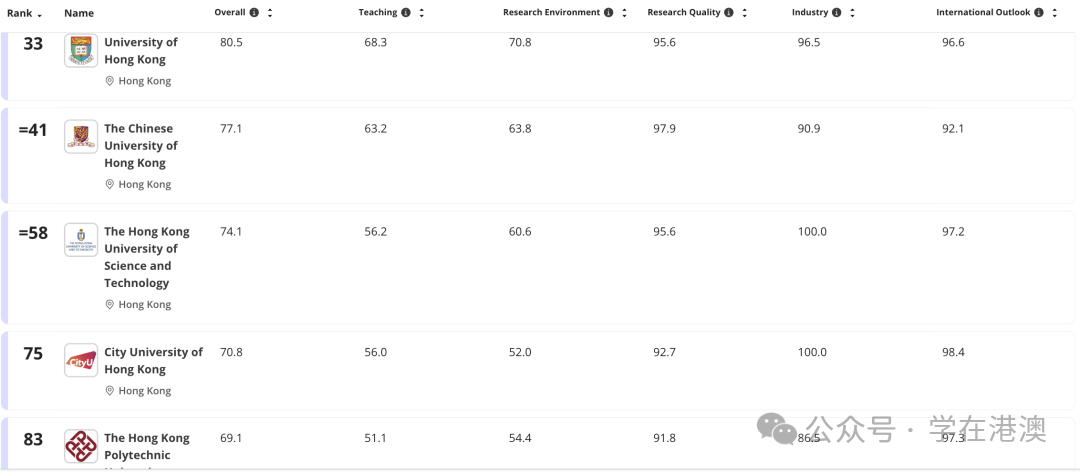Open City University of Hong Kong link
Viewport: 1080px width, 472px height.
pyautogui.click(x=153, y=360)
